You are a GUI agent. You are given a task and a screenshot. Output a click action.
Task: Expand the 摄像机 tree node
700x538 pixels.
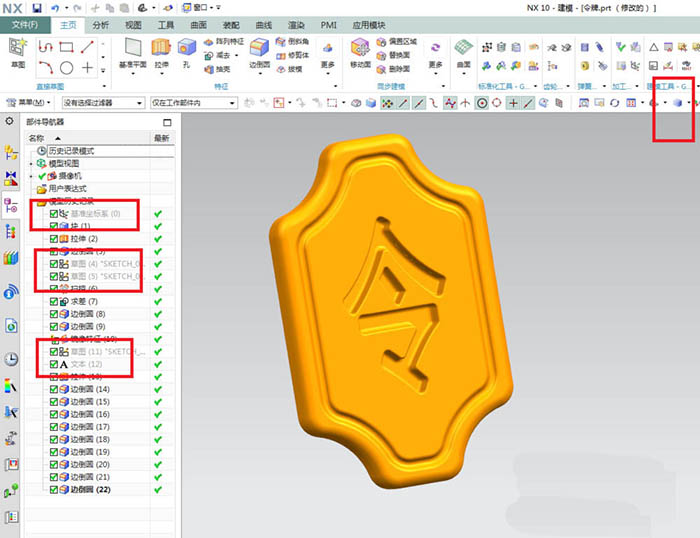click(x=31, y=176)
